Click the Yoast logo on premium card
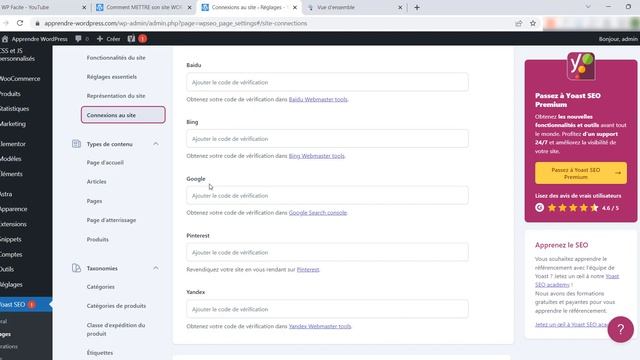640x360 pixels. pyautogui.click(x=581, y=66)
